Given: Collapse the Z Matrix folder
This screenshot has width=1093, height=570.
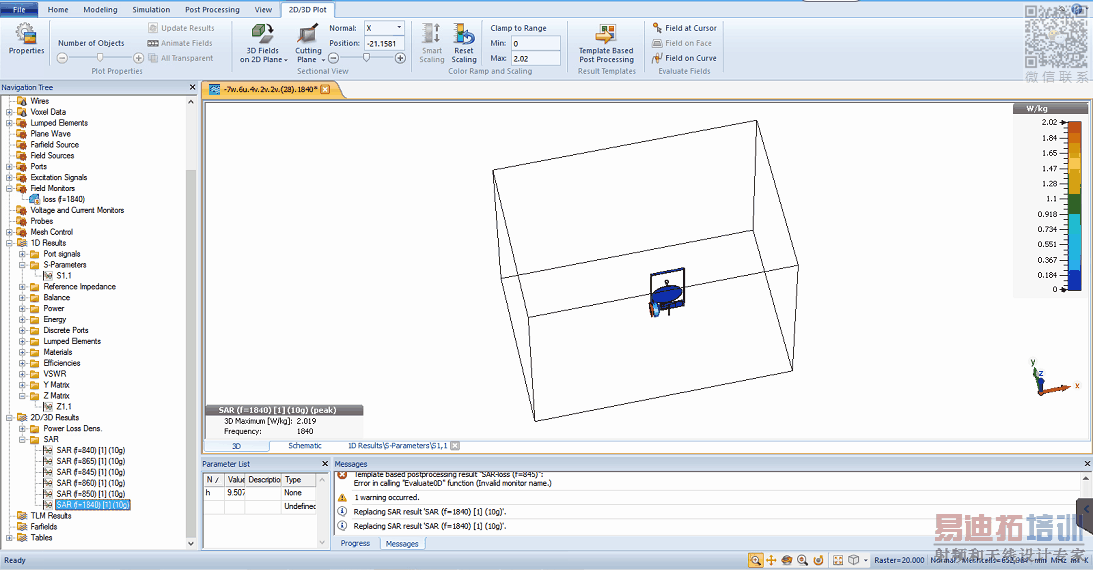Looking at the screenshot, I should coord(22,396).
